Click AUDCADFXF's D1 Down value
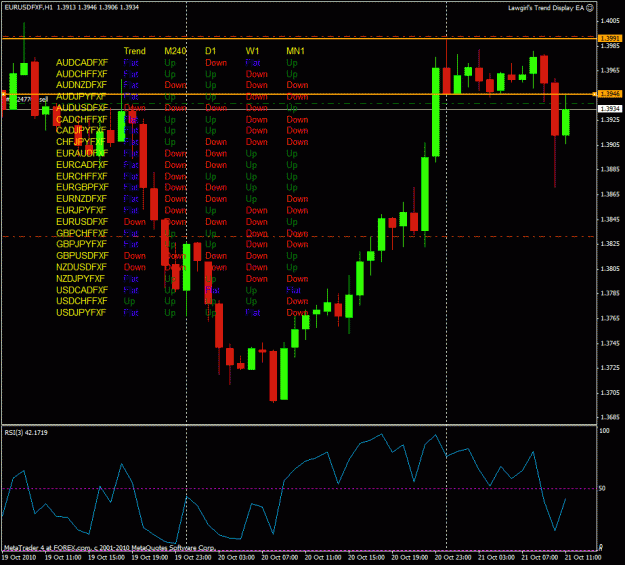The width and height of the screenshot is (625, 565). coord(216,63)
